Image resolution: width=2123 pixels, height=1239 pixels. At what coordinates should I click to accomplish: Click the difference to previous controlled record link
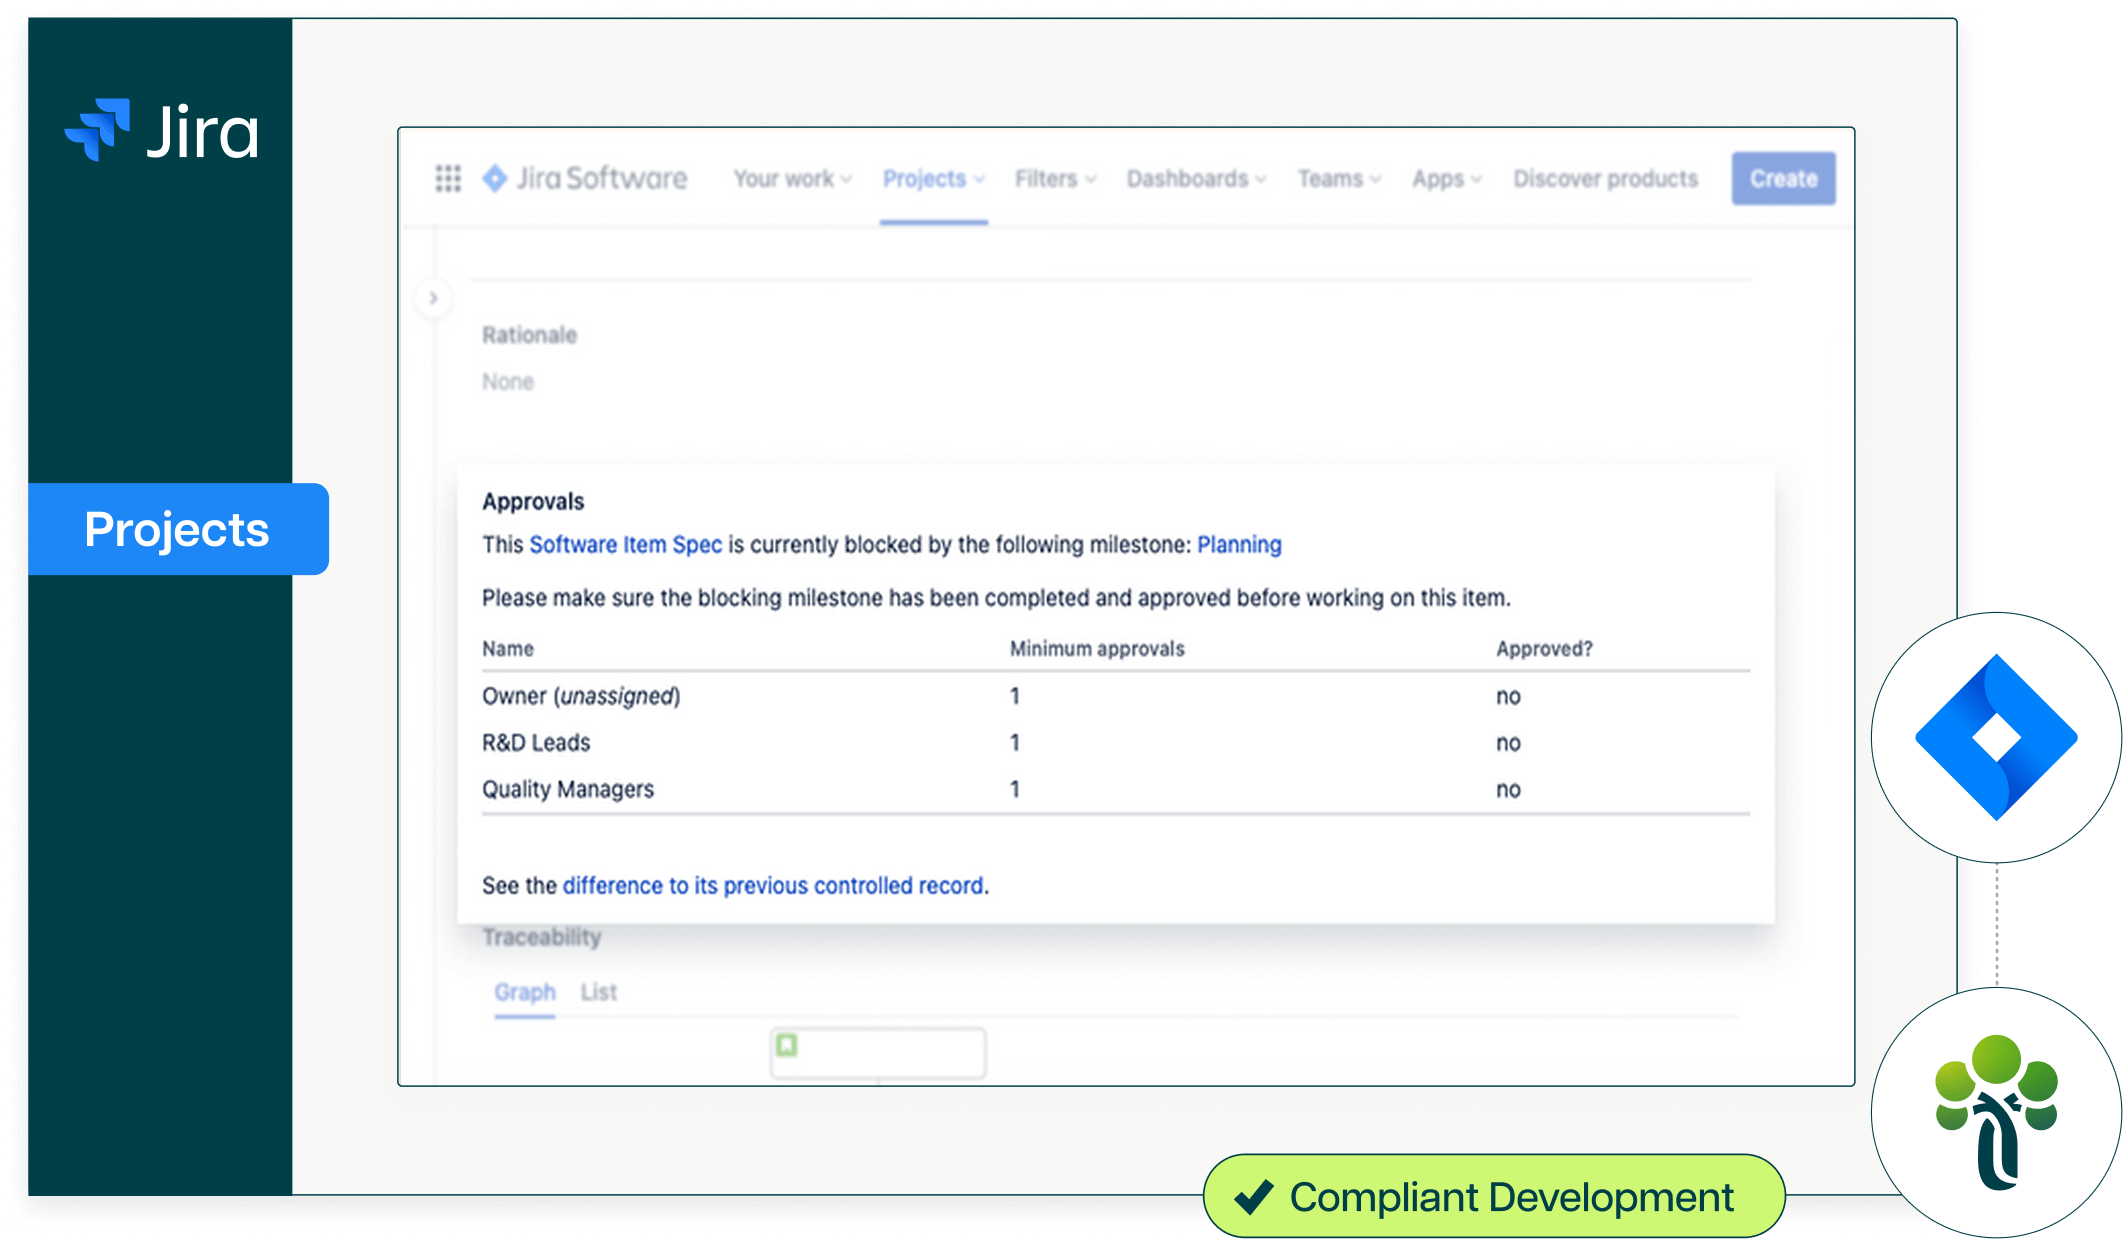[773, 886]
